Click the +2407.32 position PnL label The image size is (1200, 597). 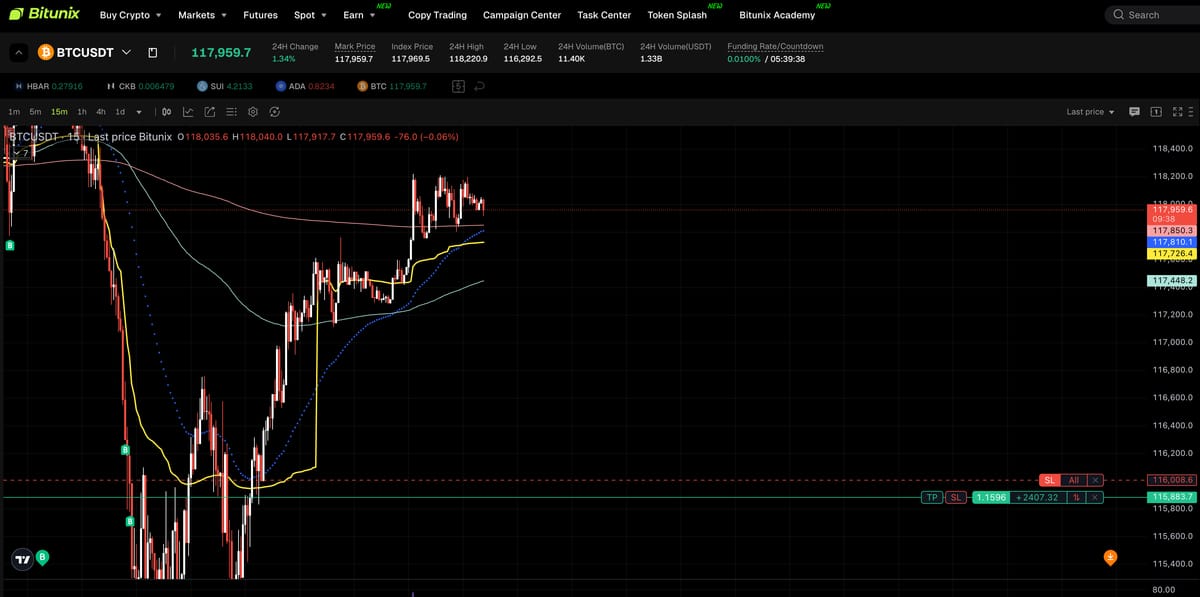click(x=1036, y=497)
